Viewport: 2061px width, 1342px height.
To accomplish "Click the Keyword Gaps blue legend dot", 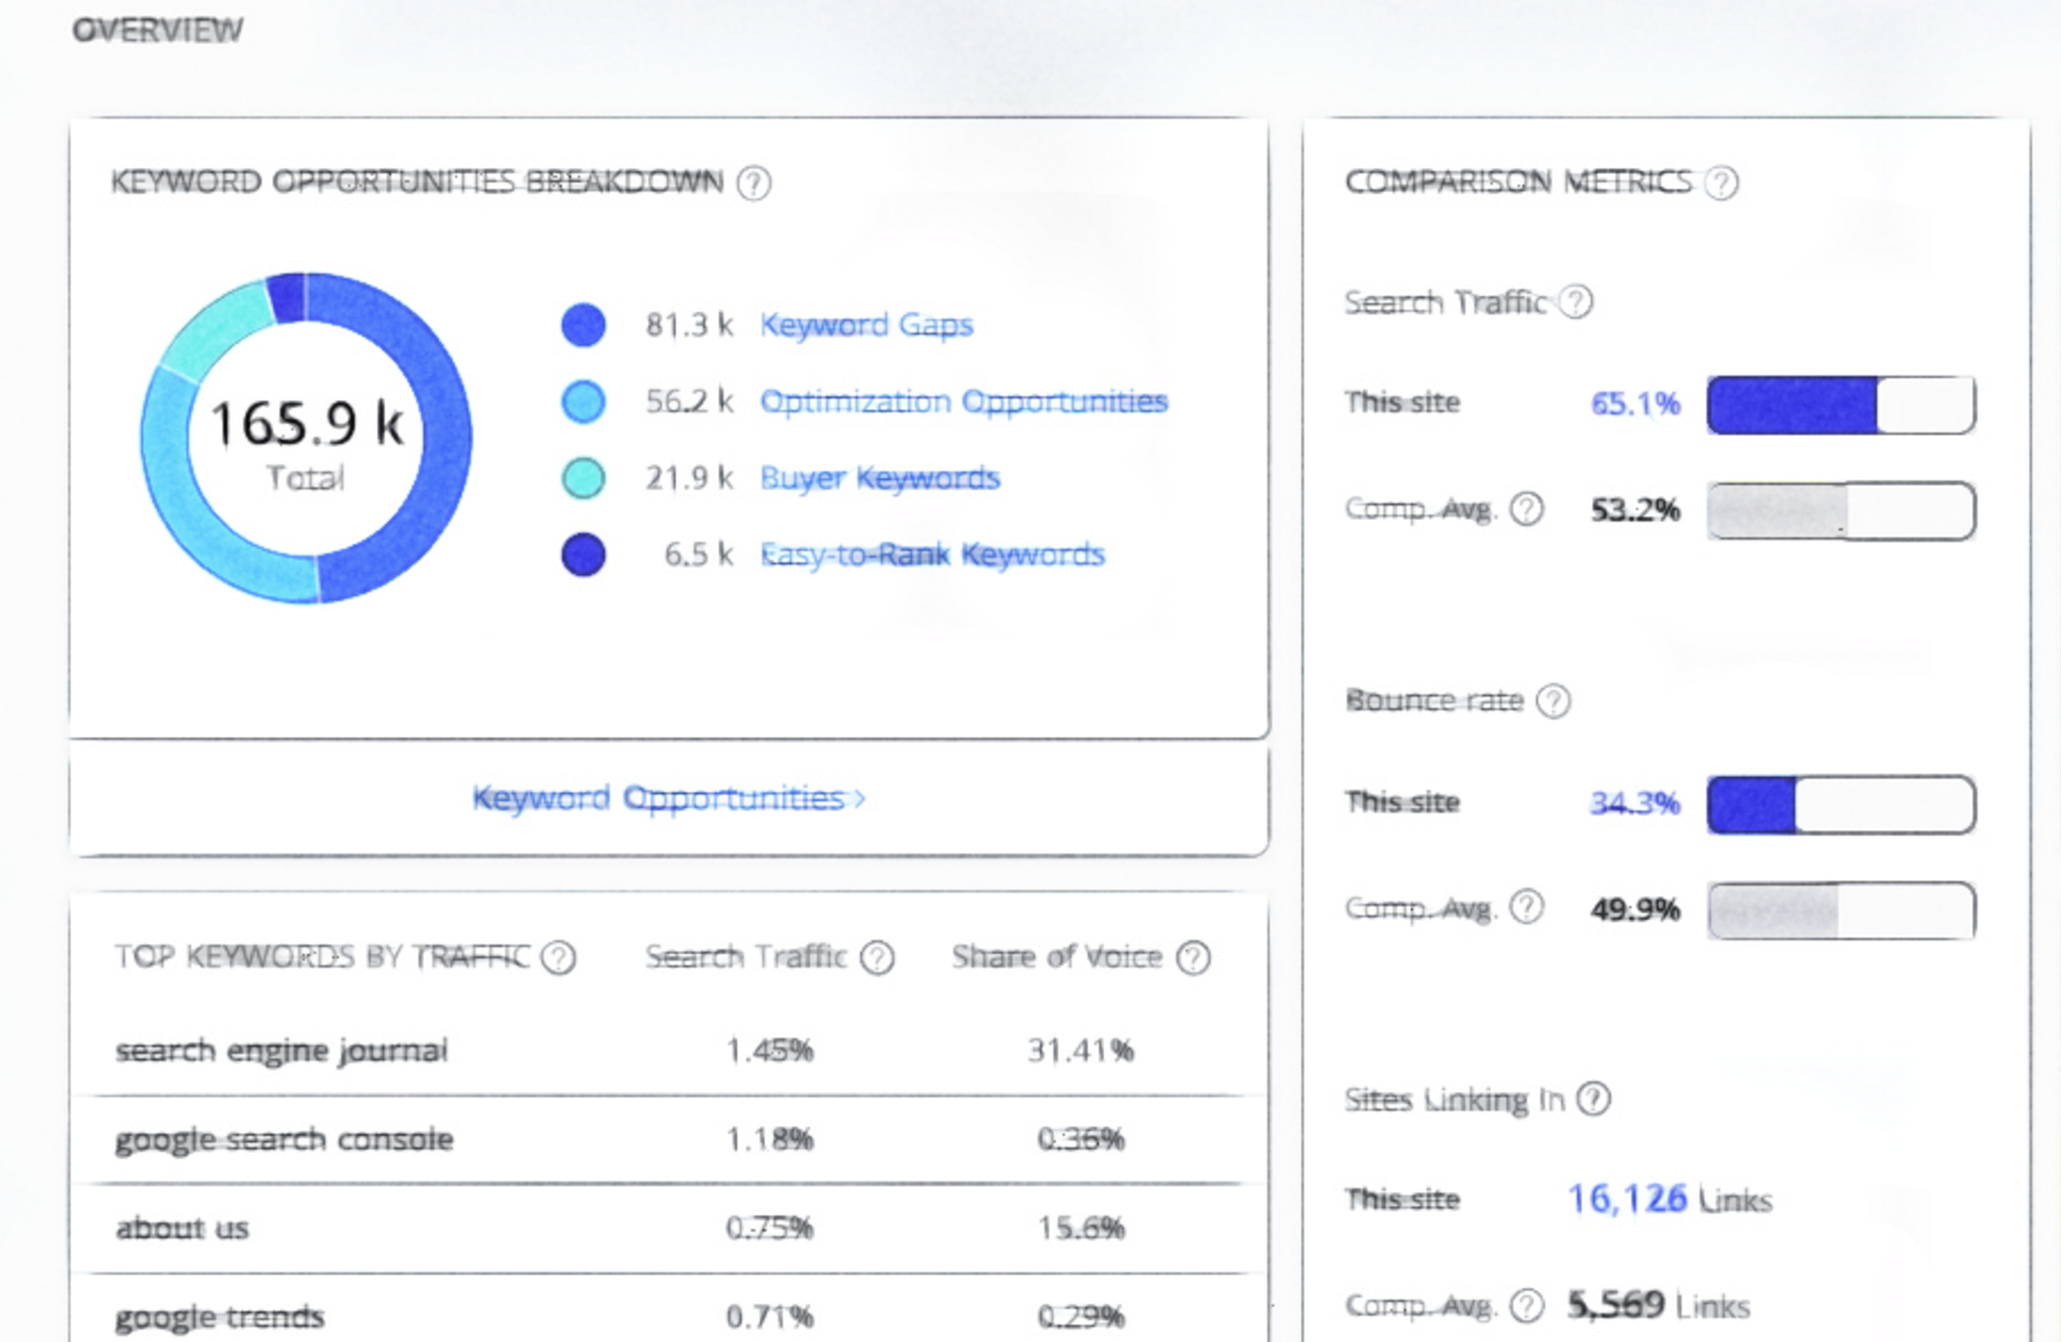I will tap(583, 325).
